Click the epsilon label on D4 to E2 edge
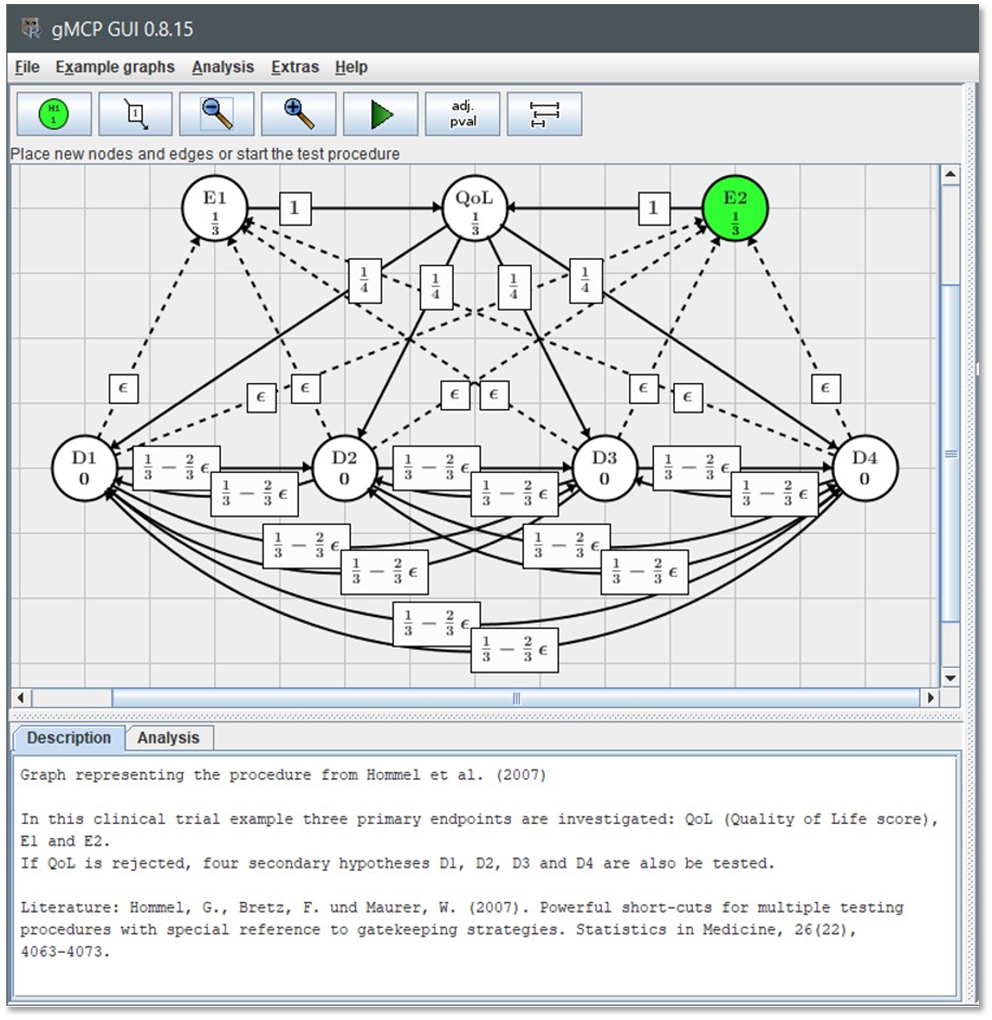Viewport: 992px width, 1020px height. tap(826, 389)
